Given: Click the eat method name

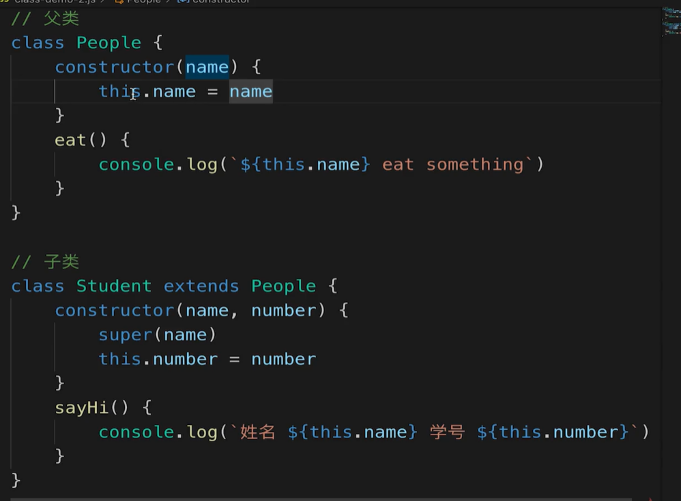Looking at the screenshot, I should (70, 140).
